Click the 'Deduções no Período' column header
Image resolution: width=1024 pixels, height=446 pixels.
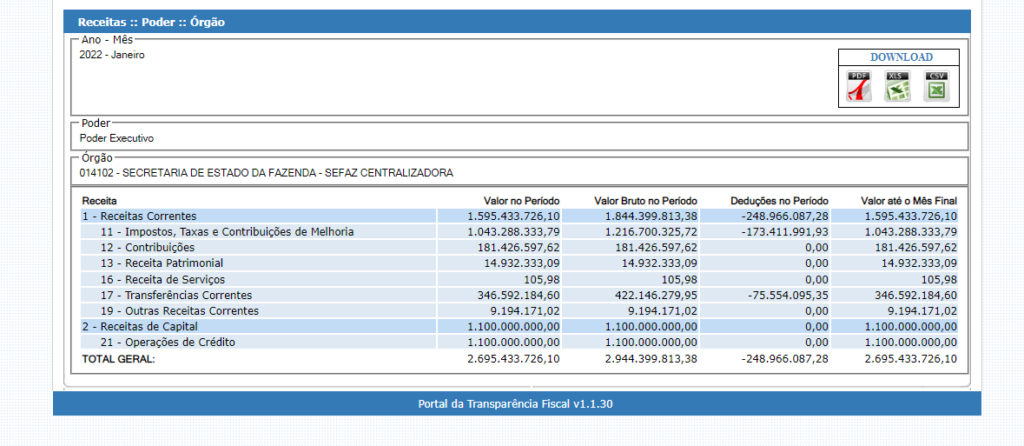pos(779,200)
